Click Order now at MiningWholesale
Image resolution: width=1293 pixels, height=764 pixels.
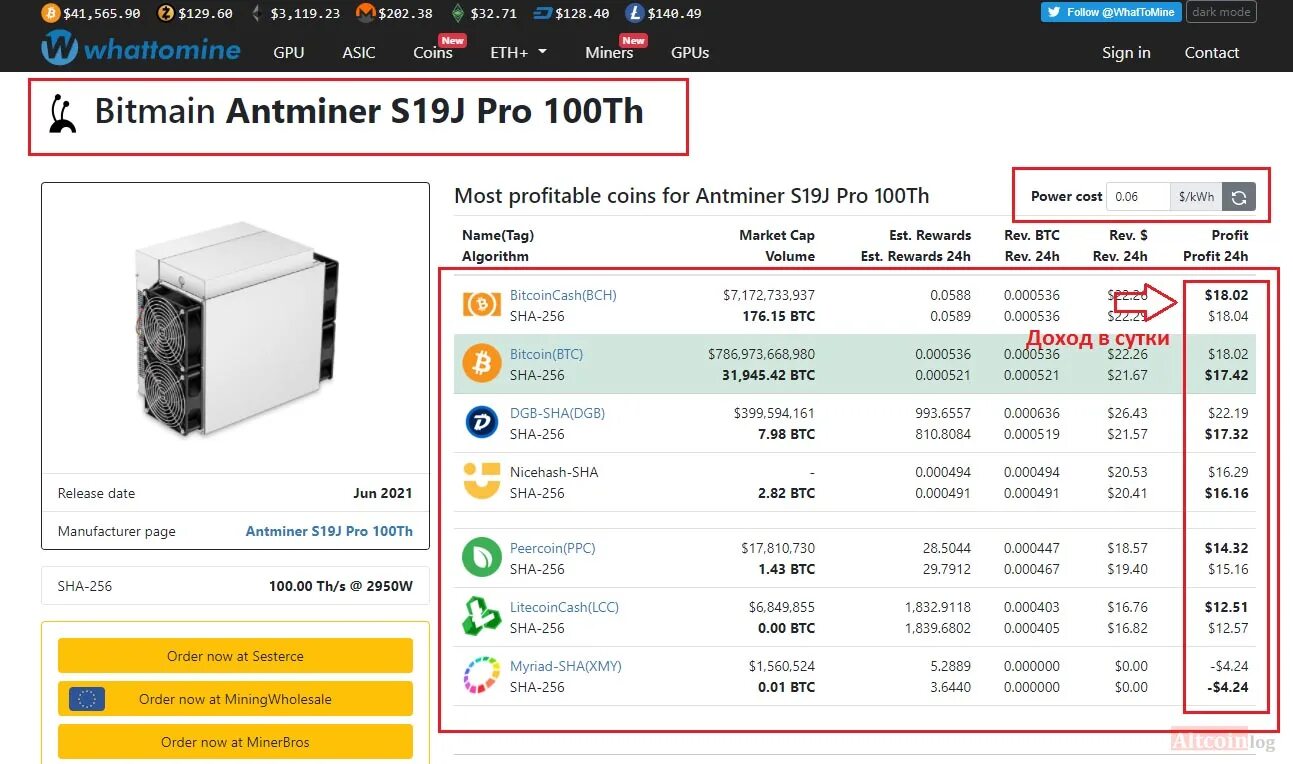[235, 699]
